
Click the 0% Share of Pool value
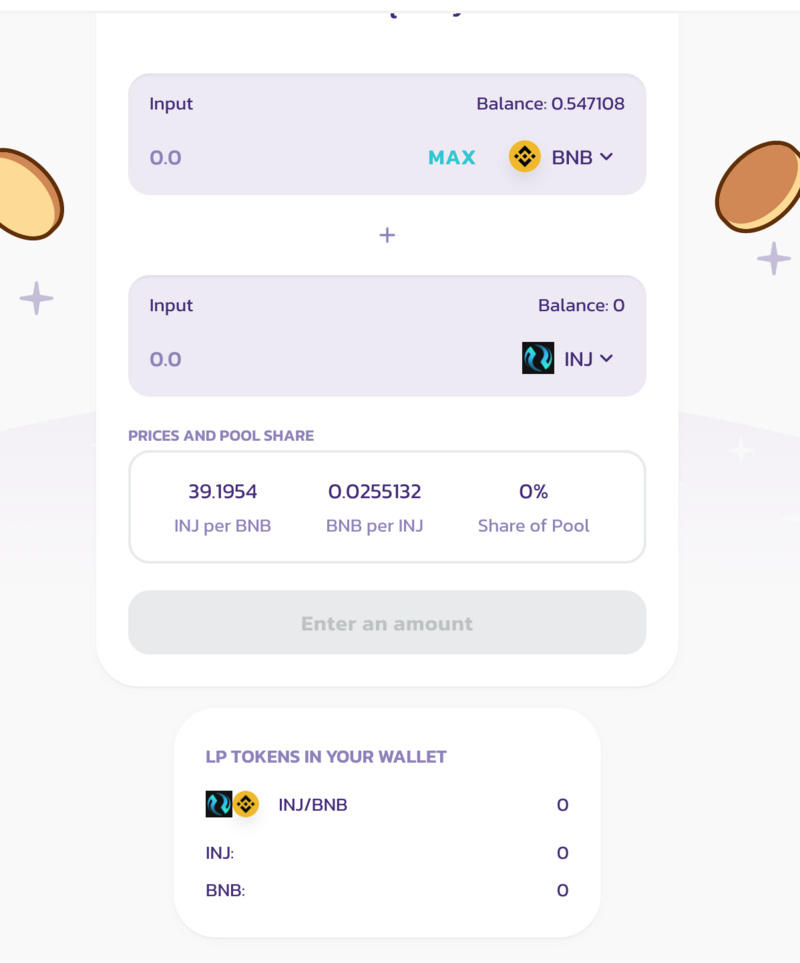tap(533, 492)
